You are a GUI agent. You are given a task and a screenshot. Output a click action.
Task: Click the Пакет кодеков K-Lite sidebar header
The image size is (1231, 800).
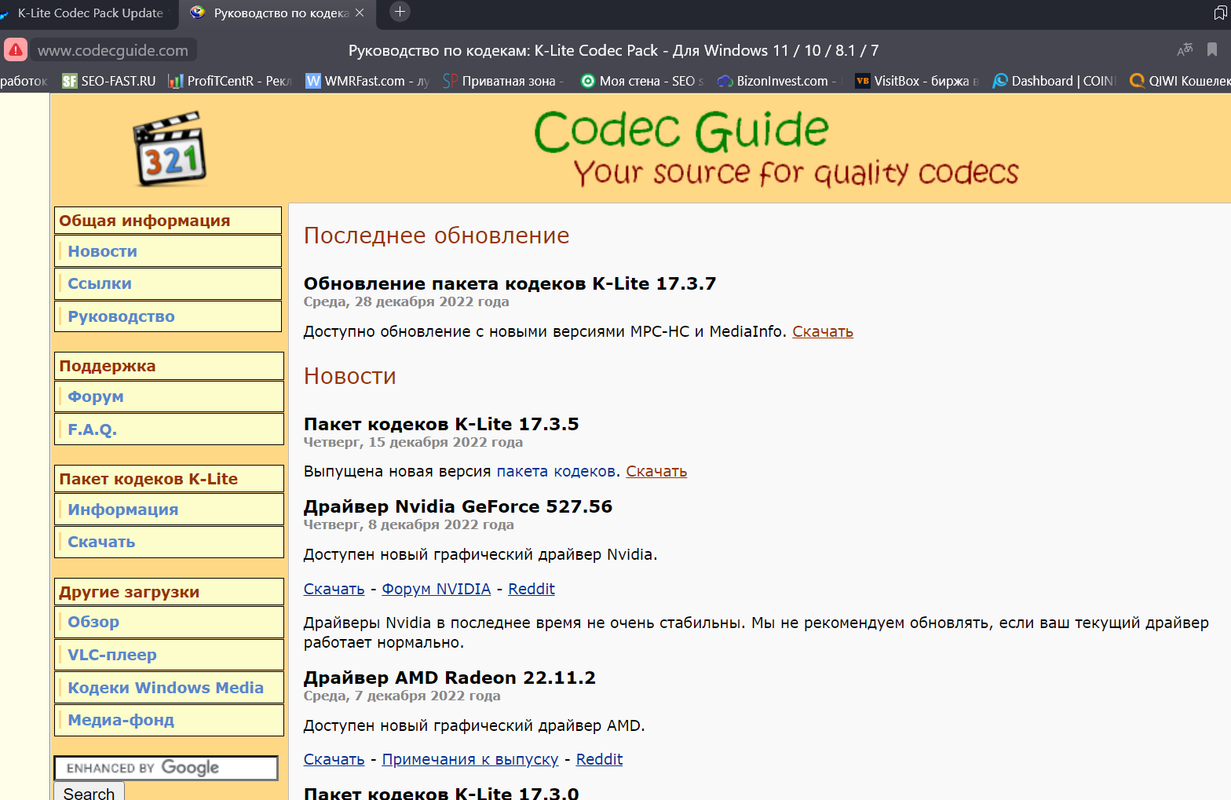coord(167,479)
